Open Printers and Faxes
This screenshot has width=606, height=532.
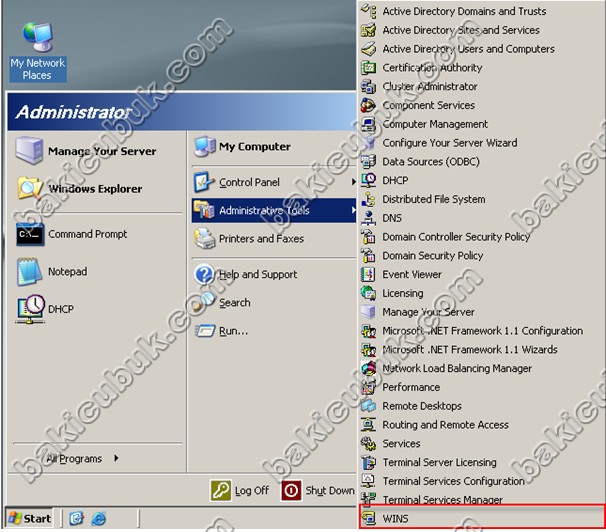click(x=274, y=238)
